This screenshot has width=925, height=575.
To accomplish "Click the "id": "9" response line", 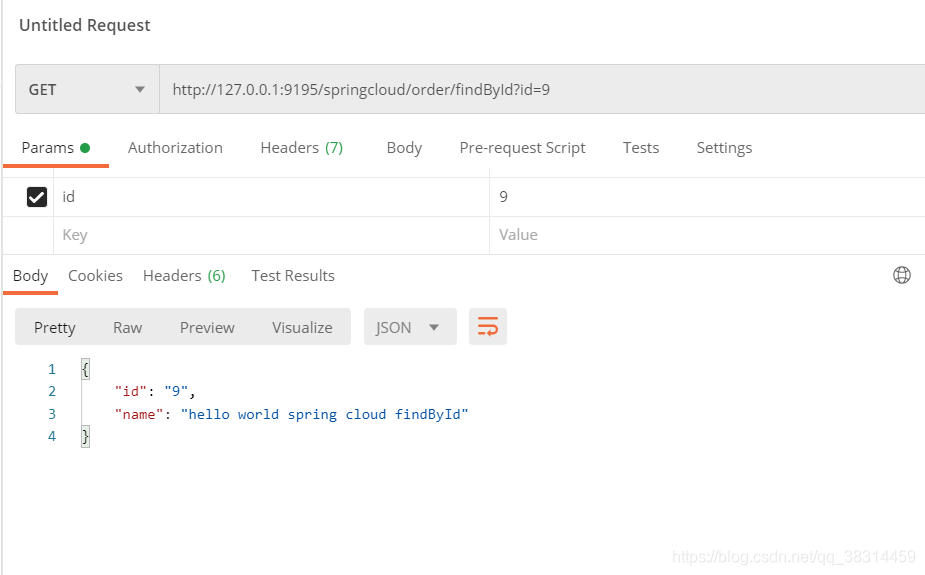I will pyautogui.click(x=155, y=391).
